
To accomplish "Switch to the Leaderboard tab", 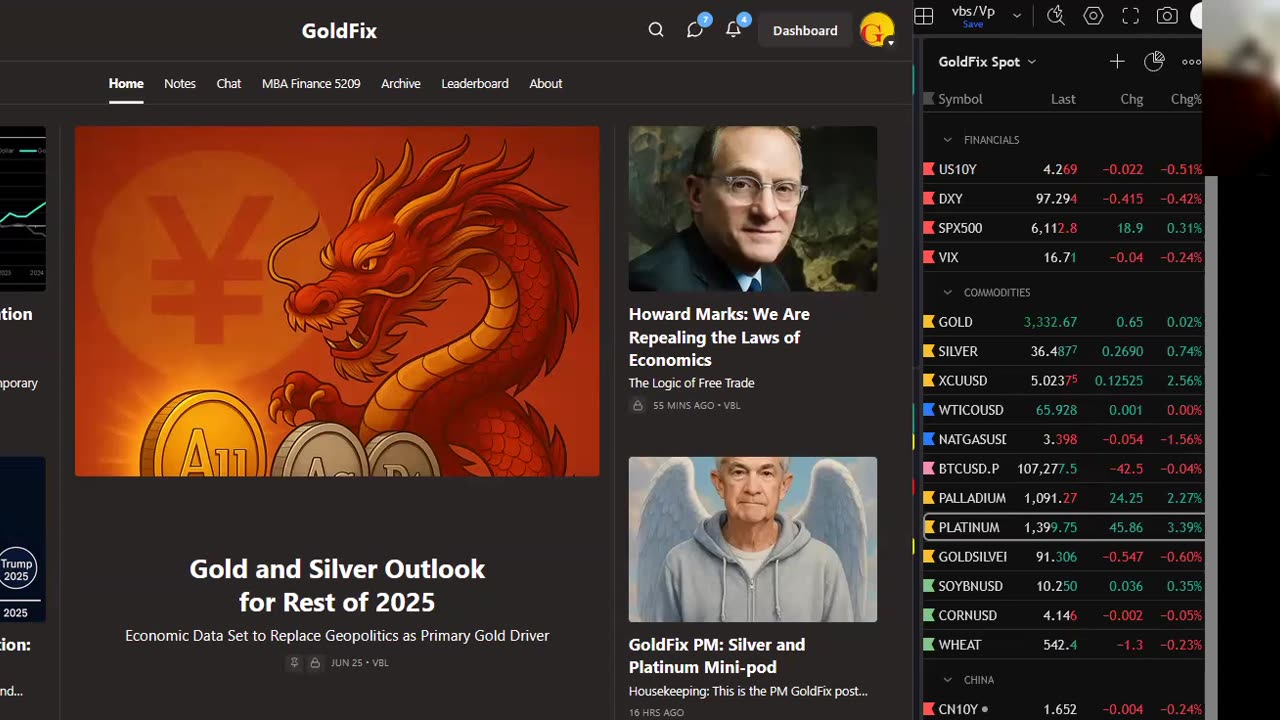I will [x=475, y=84].
